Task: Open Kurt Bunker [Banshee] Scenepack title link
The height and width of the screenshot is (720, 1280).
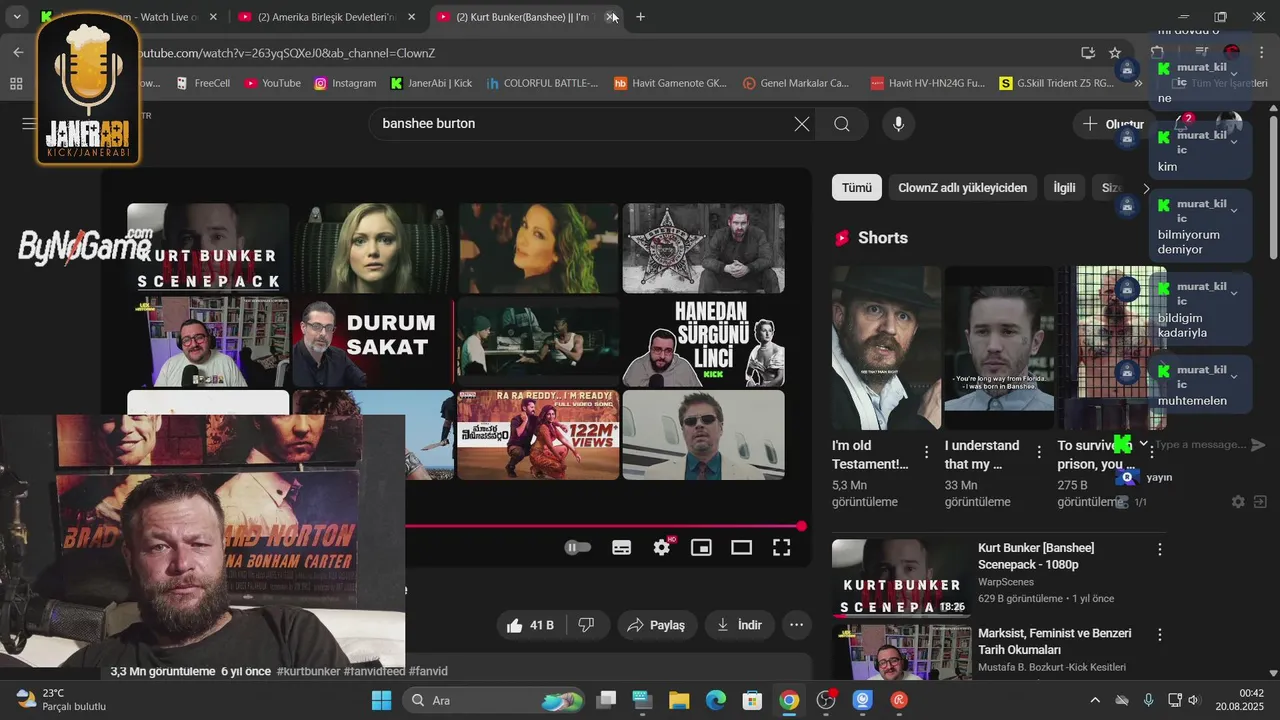Action: [x=1036, y=556]
